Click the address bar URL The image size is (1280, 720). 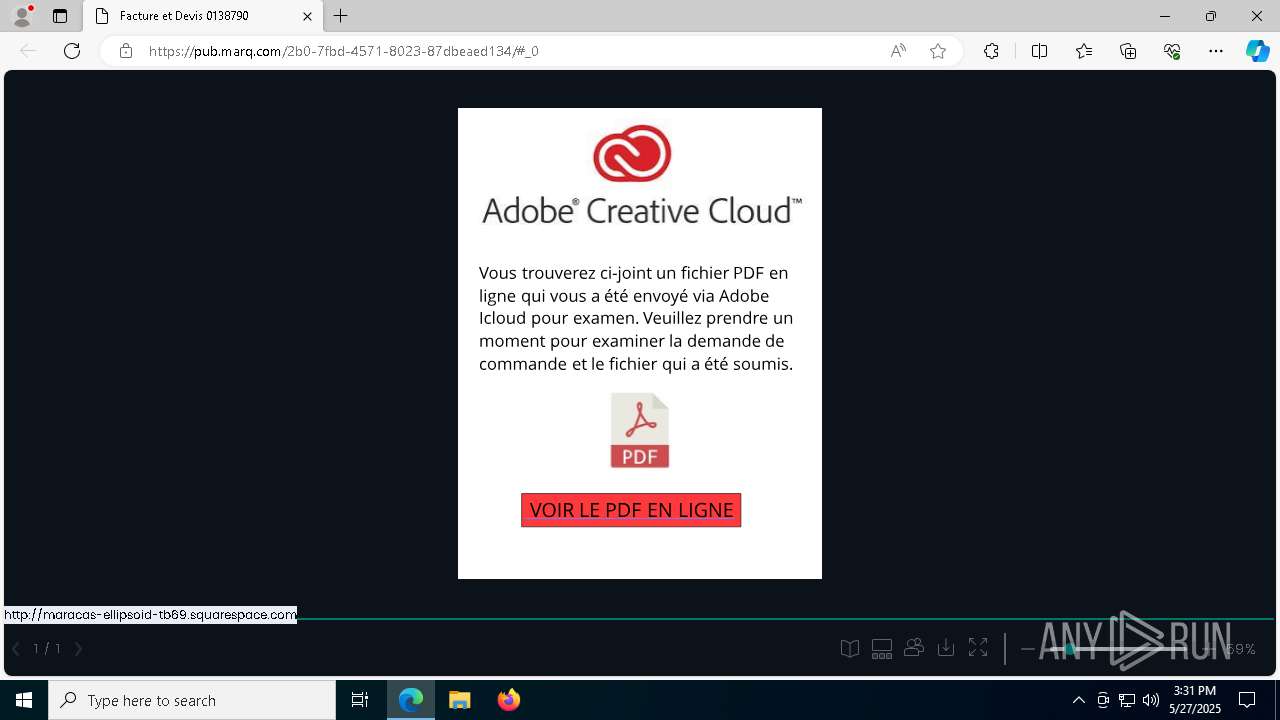[344, 51]
